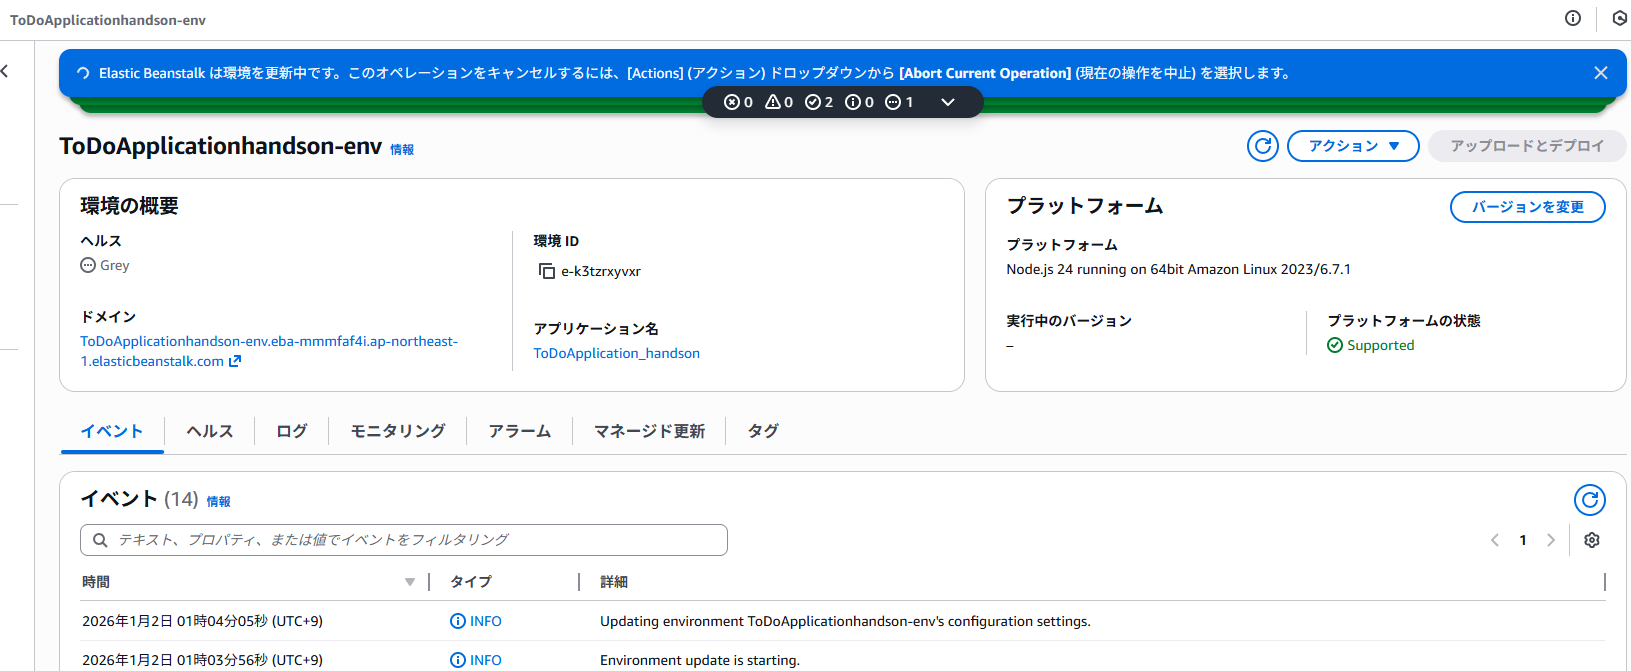Click the ToDoApplicationhandson-env breadcrumb title
Screen dimensions: 1631x671
pos(108,20)
